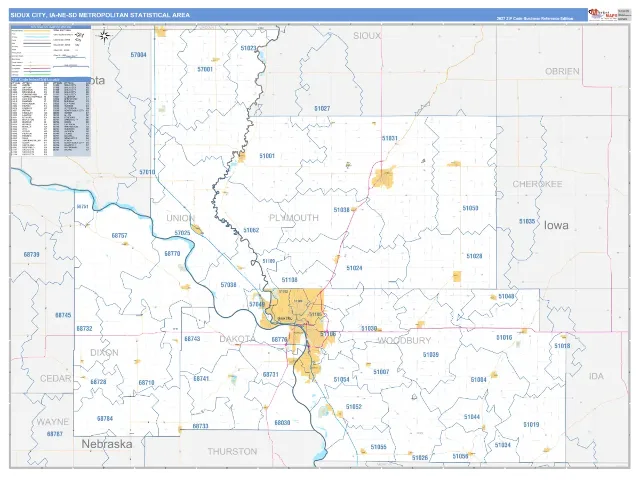Click ZIP code 51044 label

(x=471, y=417)
